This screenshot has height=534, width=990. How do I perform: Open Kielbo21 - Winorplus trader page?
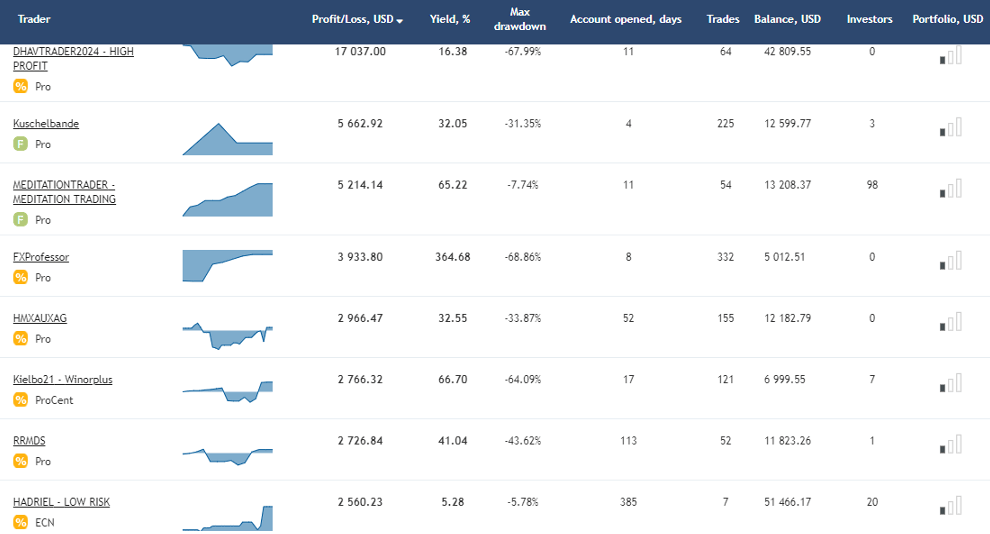(63, 380)
